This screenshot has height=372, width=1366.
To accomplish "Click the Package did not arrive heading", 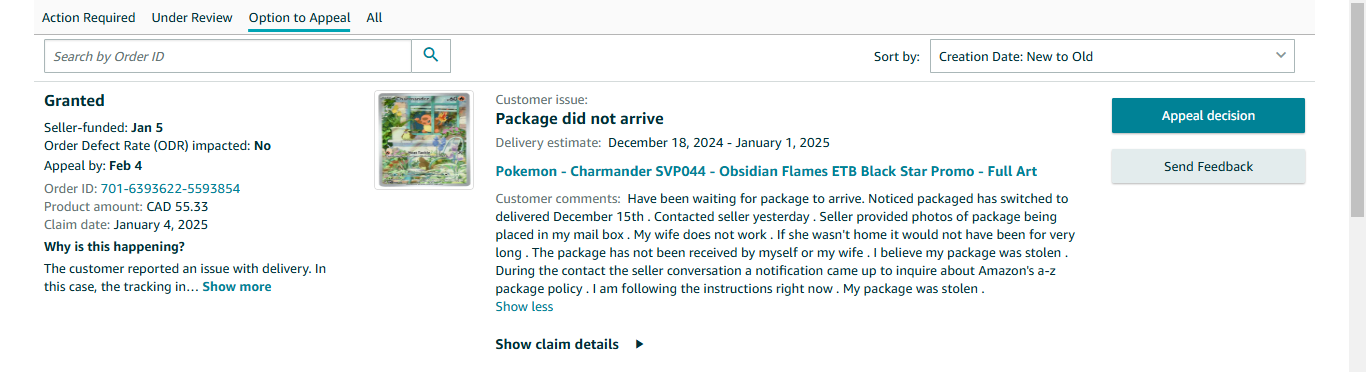I will (x=580, y=119).
